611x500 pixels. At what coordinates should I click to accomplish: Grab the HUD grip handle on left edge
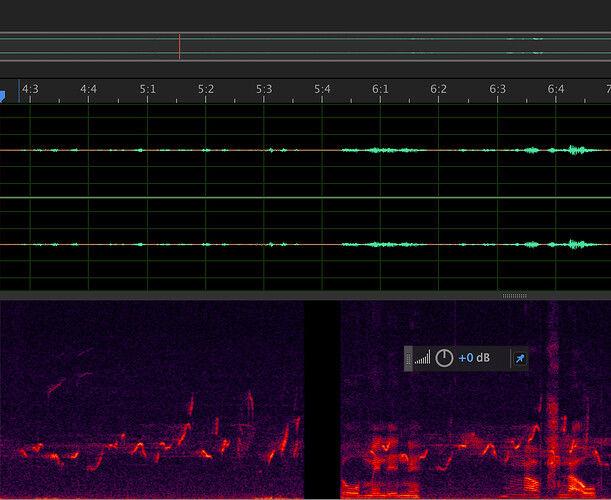407,358
